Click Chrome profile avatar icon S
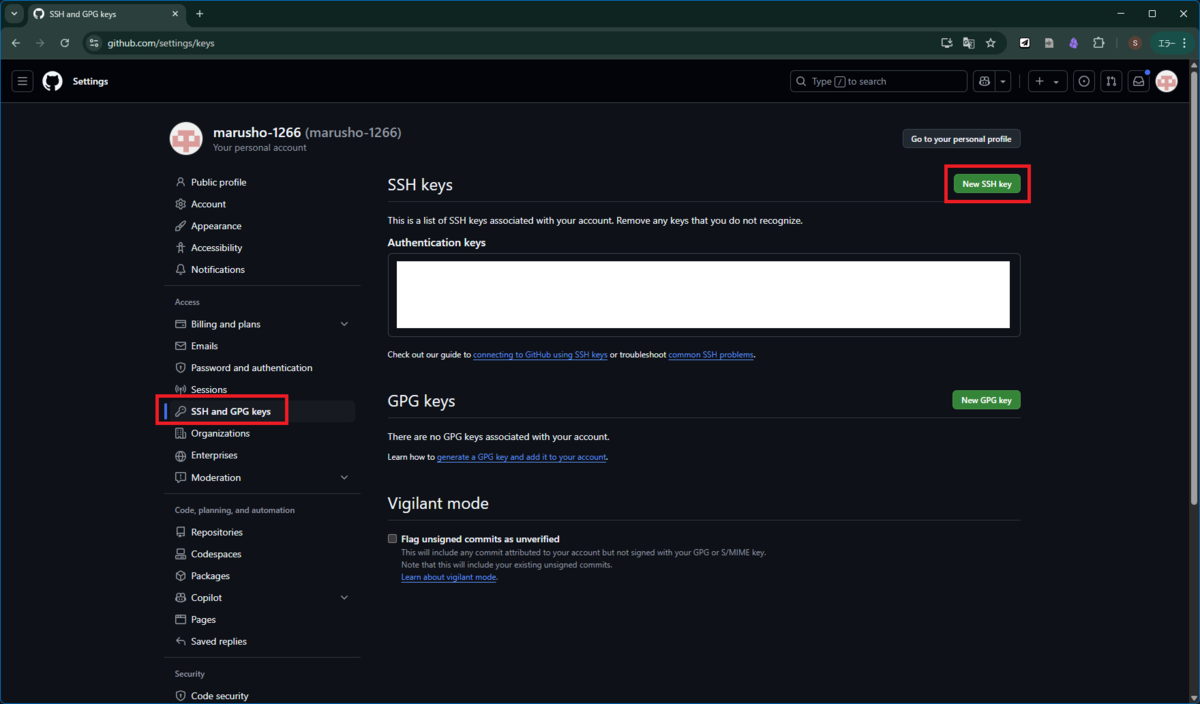 1135,43
